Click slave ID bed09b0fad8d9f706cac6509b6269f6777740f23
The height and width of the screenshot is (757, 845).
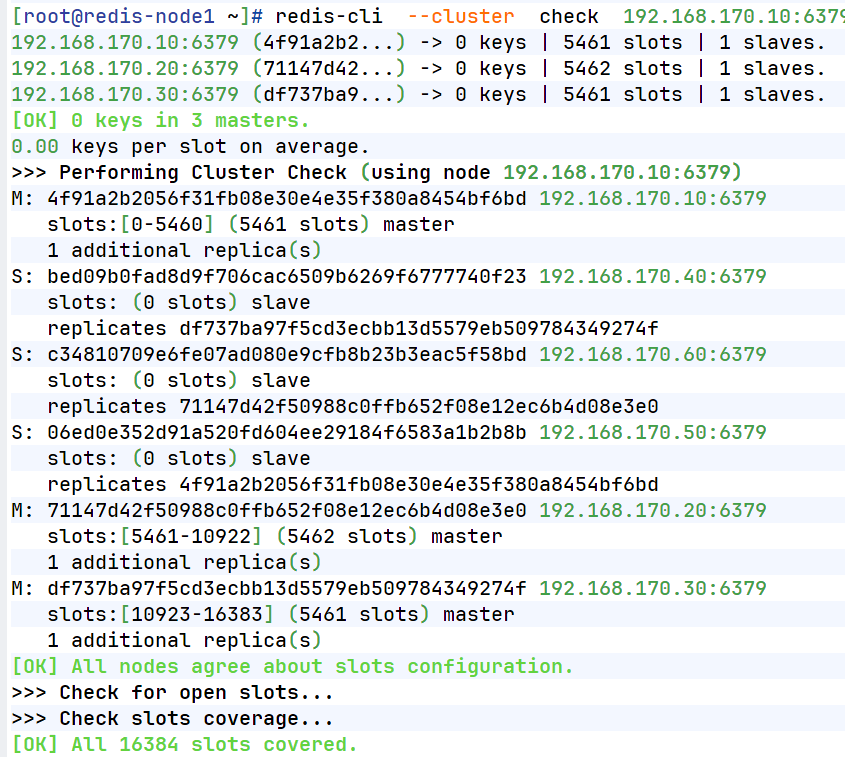click(x=287, y=276)
